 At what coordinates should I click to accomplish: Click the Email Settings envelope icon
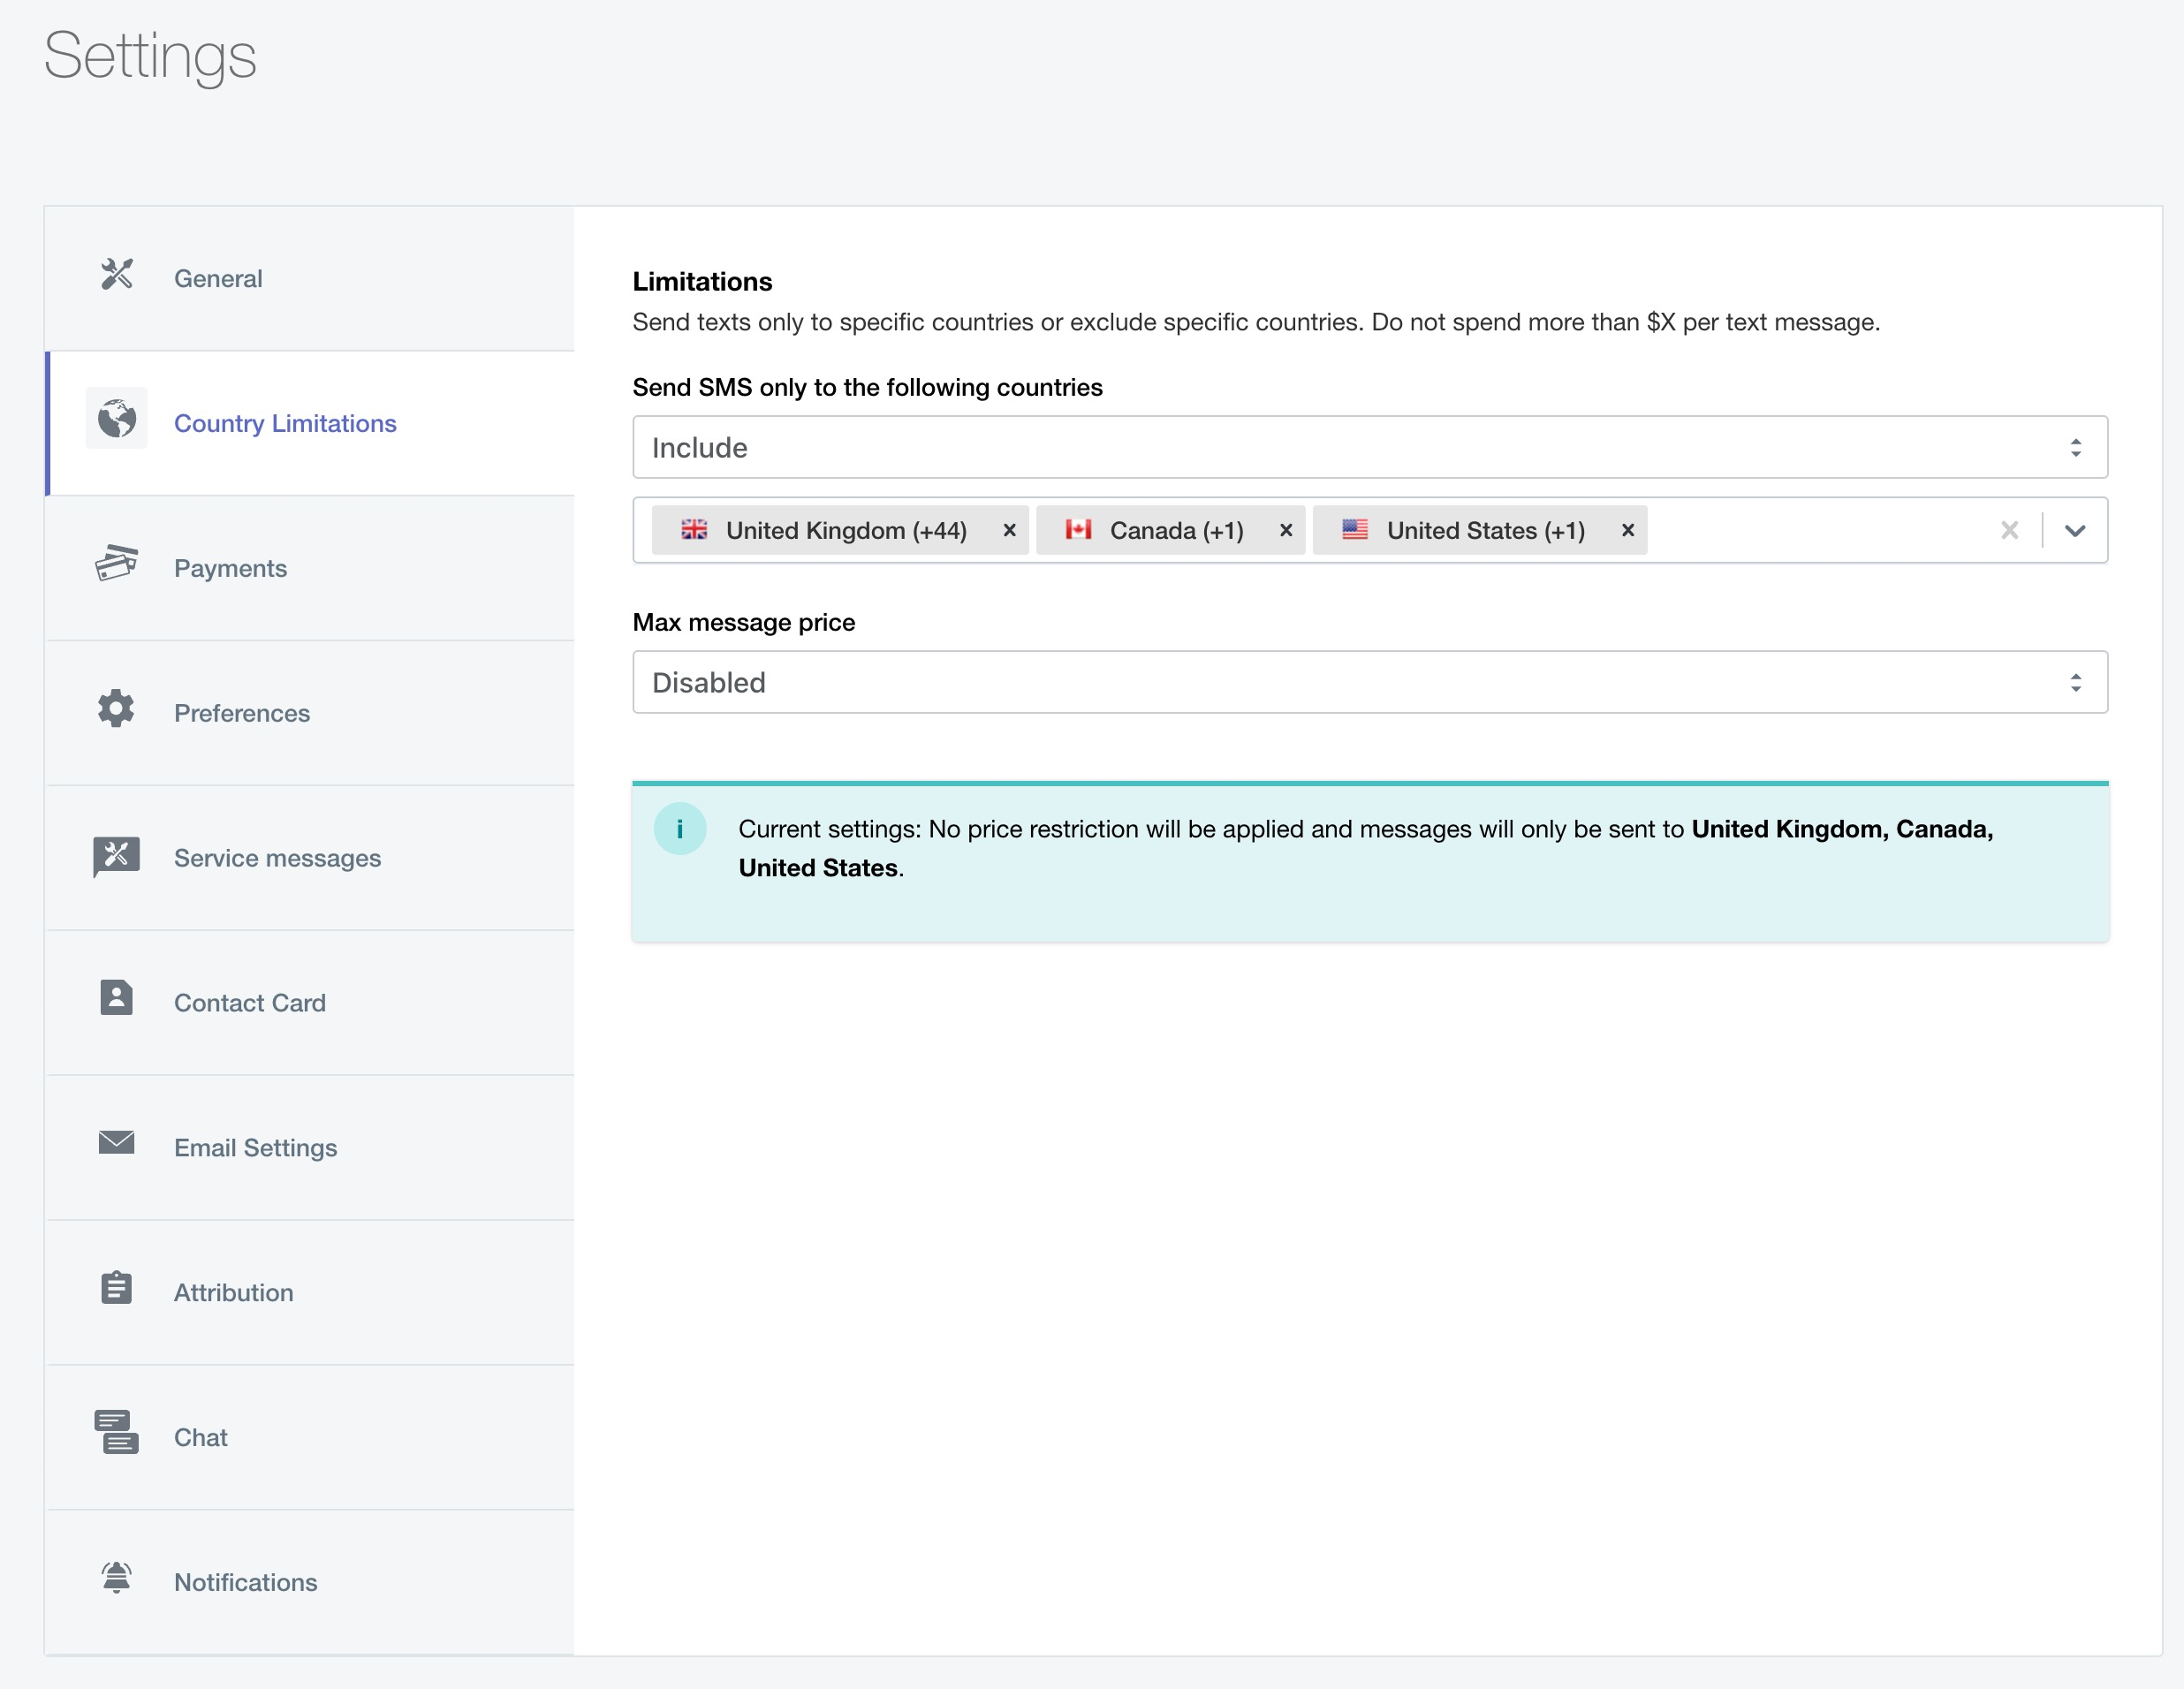tap(116, 1142)
